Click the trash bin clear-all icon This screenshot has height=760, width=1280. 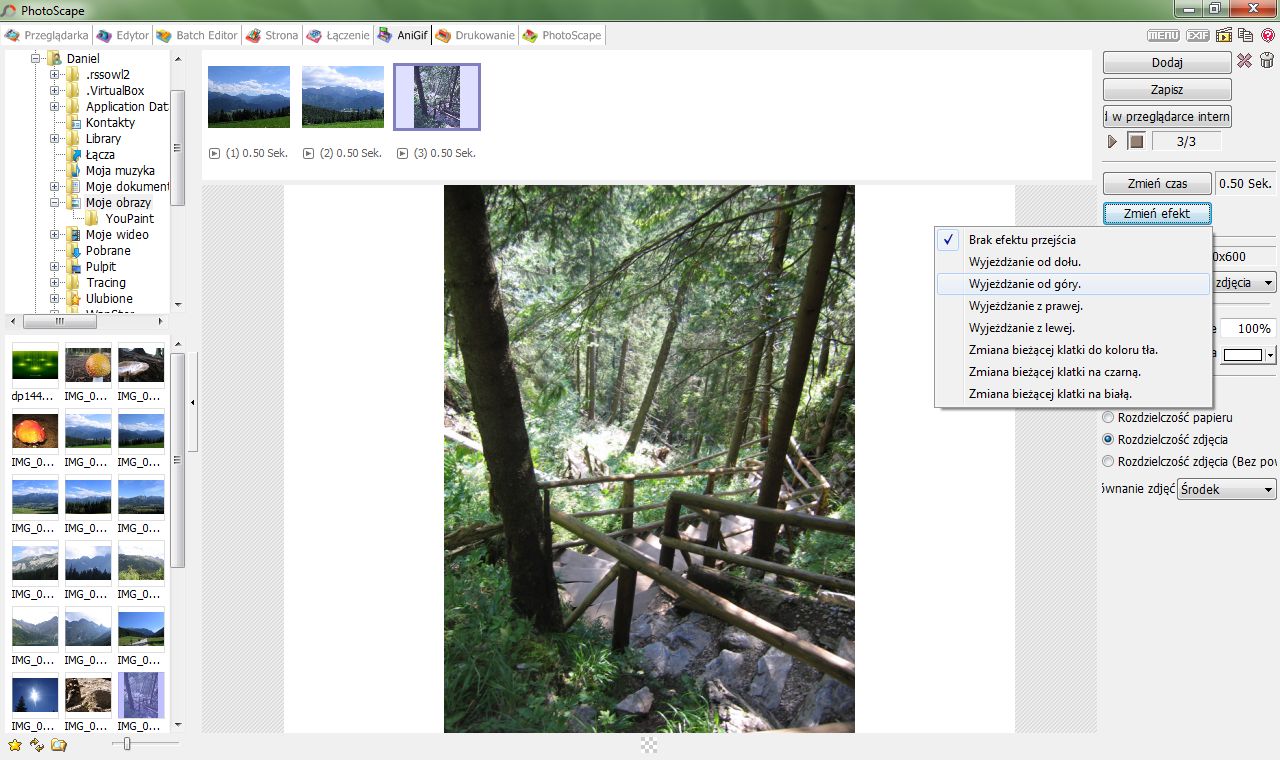(1266, 61)
